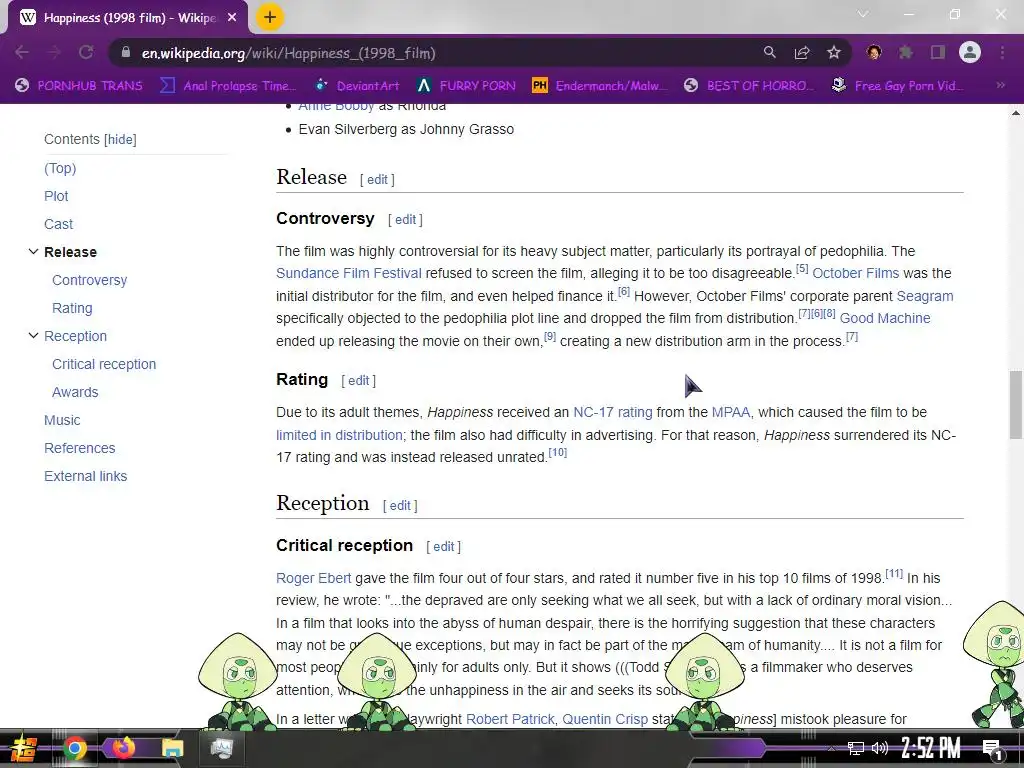
Task: Close the Happiness (1998 film) tab
Action: (x=232, y=18)
